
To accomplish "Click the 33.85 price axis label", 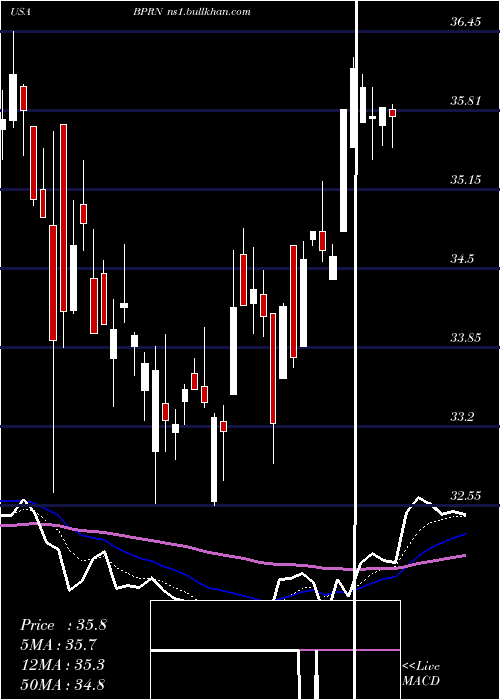I will (x=465, y=338).
